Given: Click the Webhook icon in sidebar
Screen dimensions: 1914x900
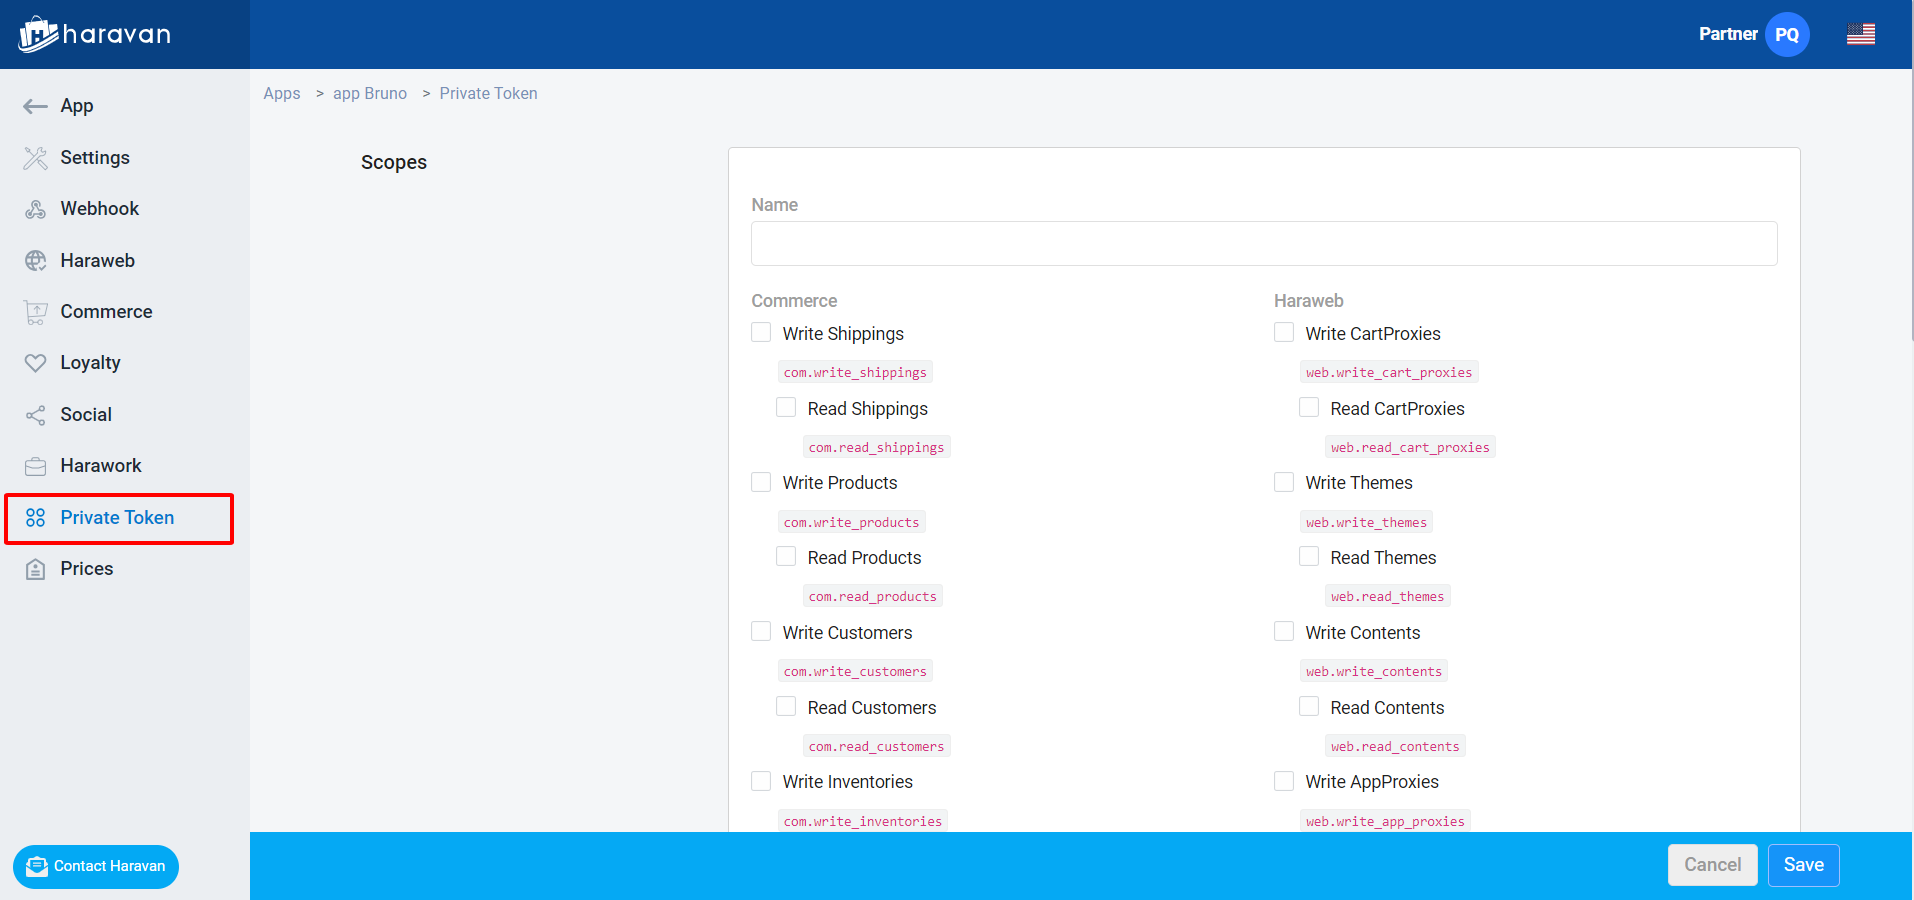Looking at the screenshot, I should tap(35, 209).
